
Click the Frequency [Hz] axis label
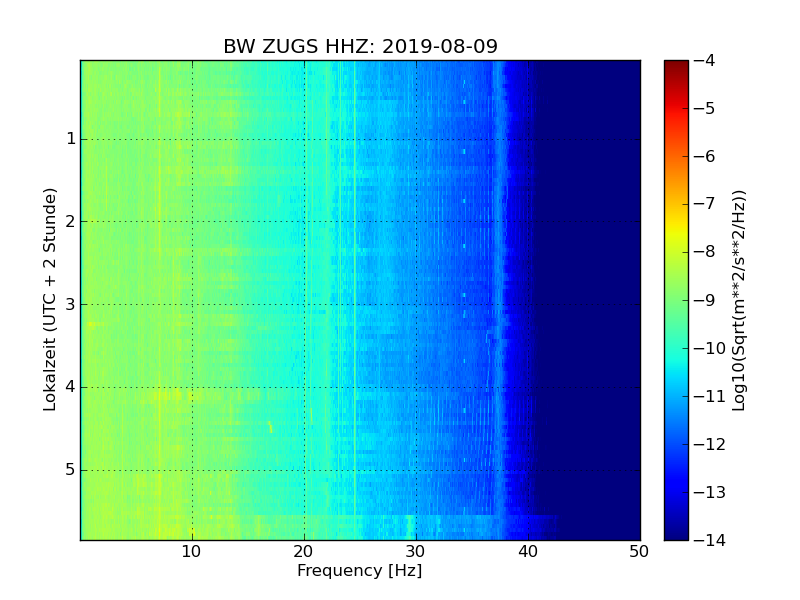(x=360, y=570)
